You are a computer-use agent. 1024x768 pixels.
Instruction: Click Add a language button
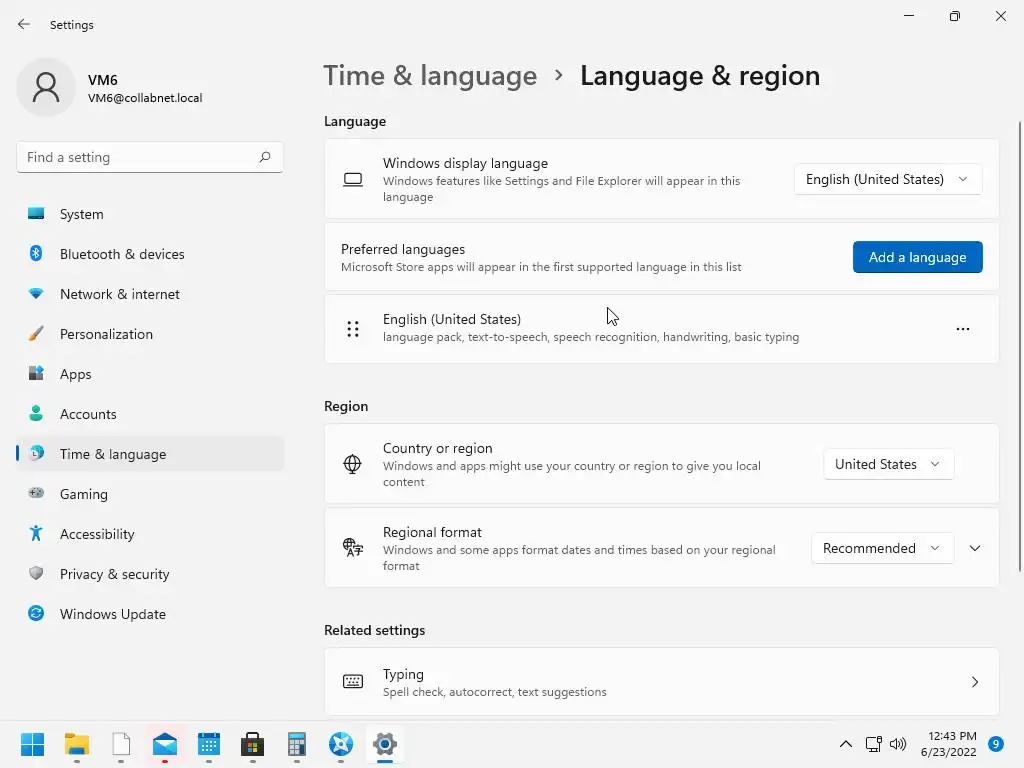click(x=917, y=257)
